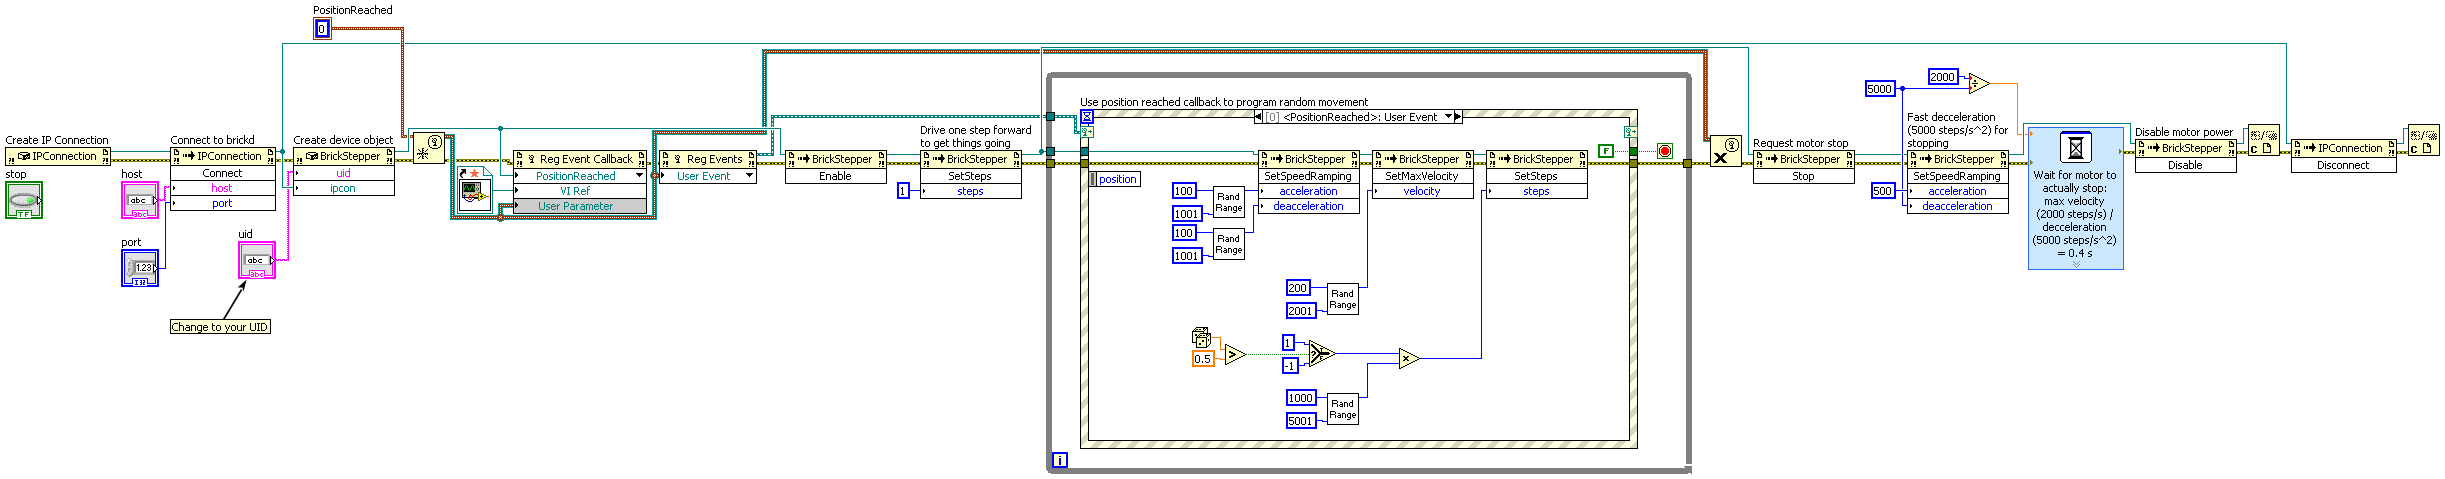Open the User Event dropdown arrow
Image resolution: width=2445 pixels, height=479 pixels.
click(x=749, y=176)
